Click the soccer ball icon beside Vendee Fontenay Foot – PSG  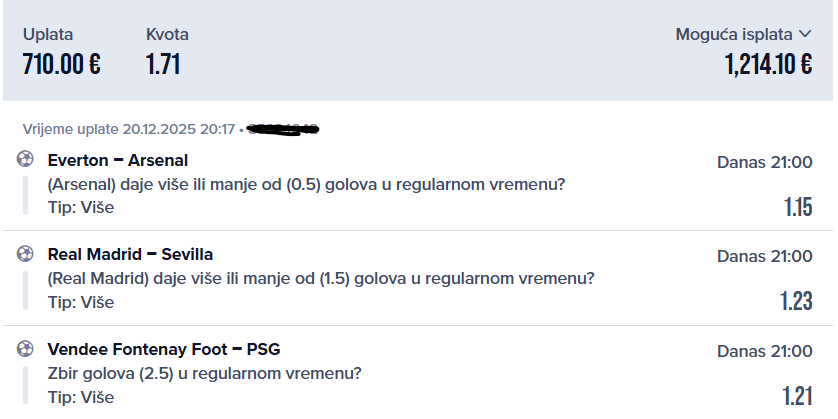pyautogui.click(x=25, y=349)
